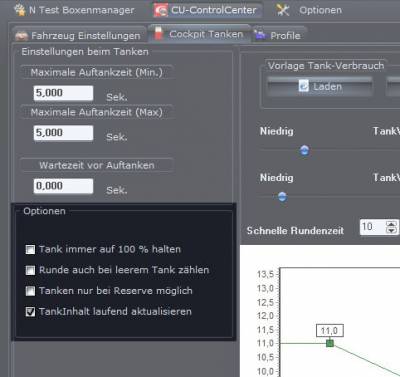The image size is (400, 377).
Task: Click the Laden button
Action: pos(319,86)
